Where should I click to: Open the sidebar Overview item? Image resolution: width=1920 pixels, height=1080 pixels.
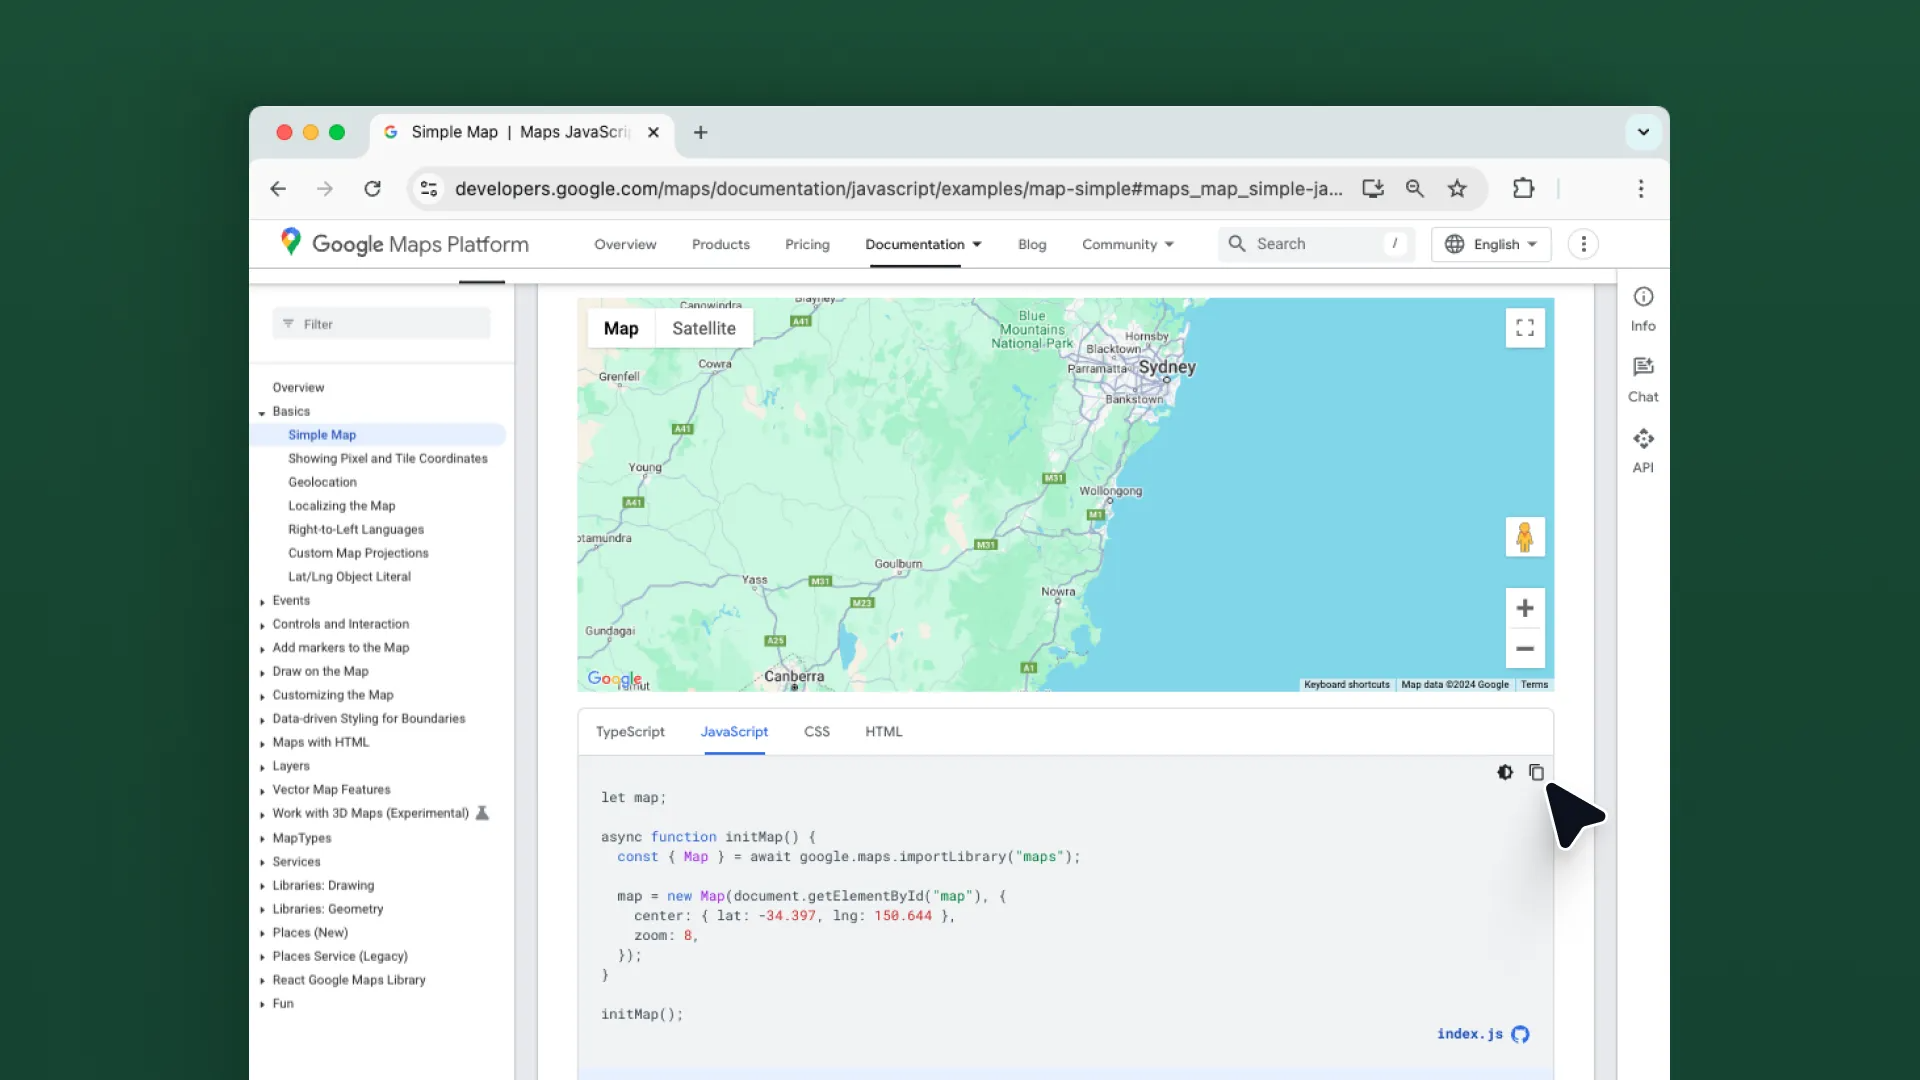click(x=298, y=388)
